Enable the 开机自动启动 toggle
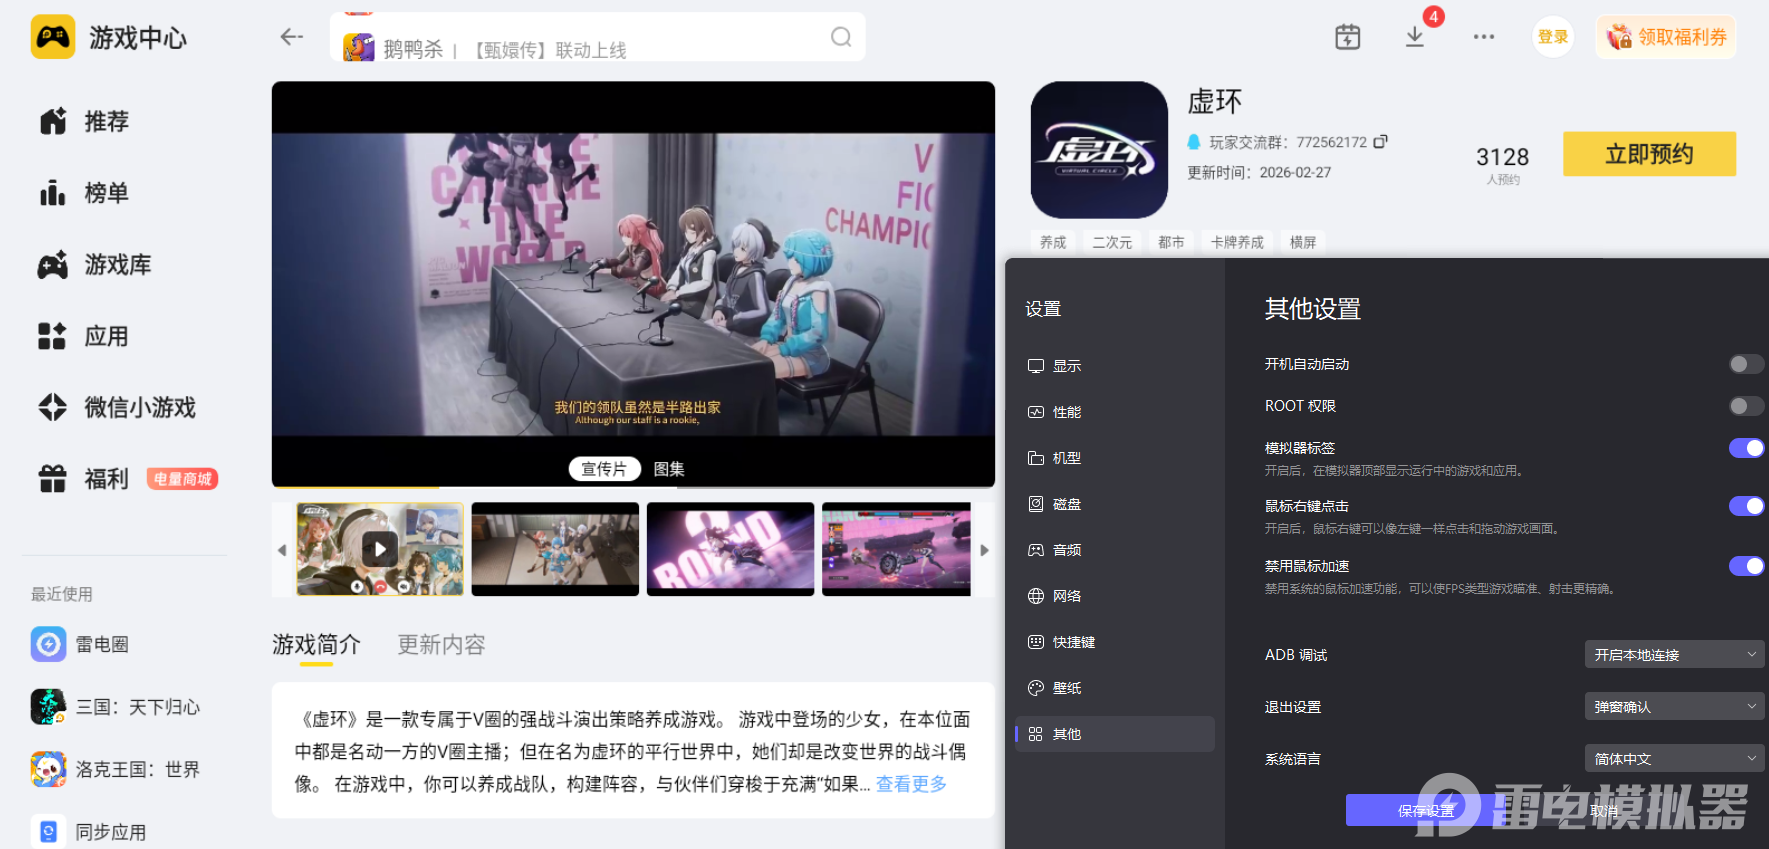The height and width of the screenshot is (849, 1769). 1746,364
